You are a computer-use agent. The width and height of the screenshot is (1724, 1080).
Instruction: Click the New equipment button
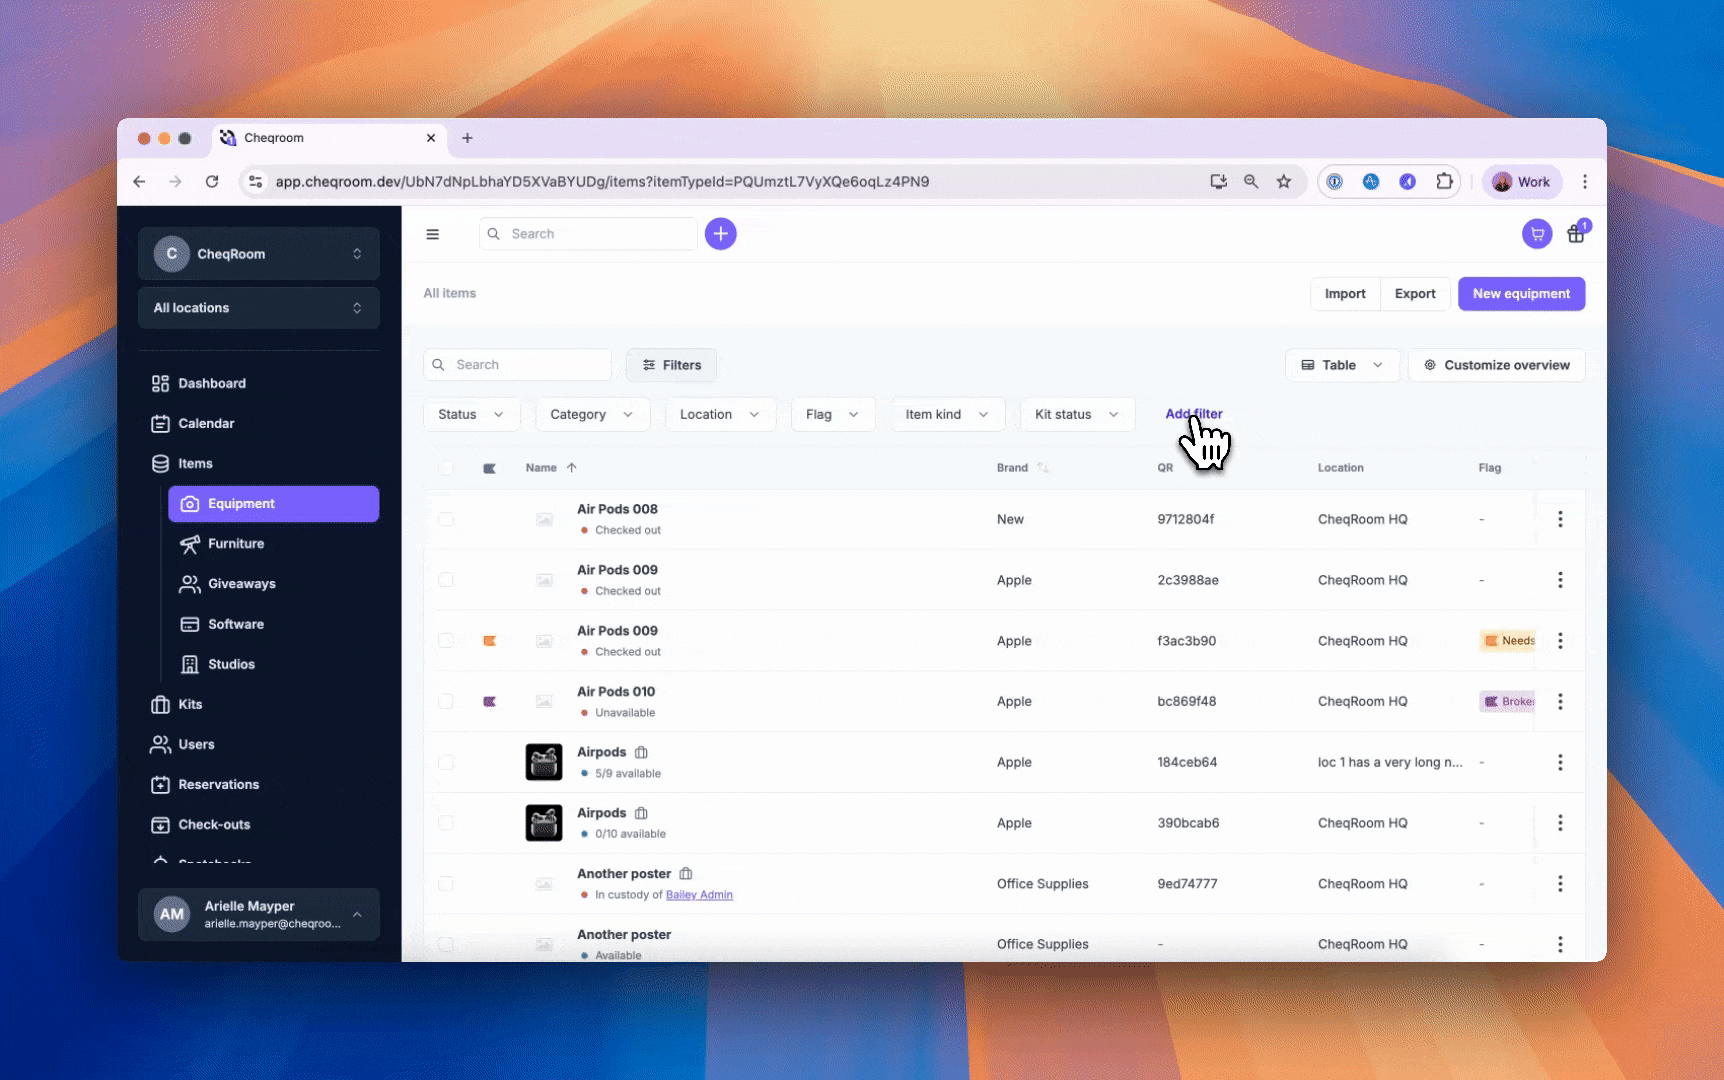[x=1520, y=294]
